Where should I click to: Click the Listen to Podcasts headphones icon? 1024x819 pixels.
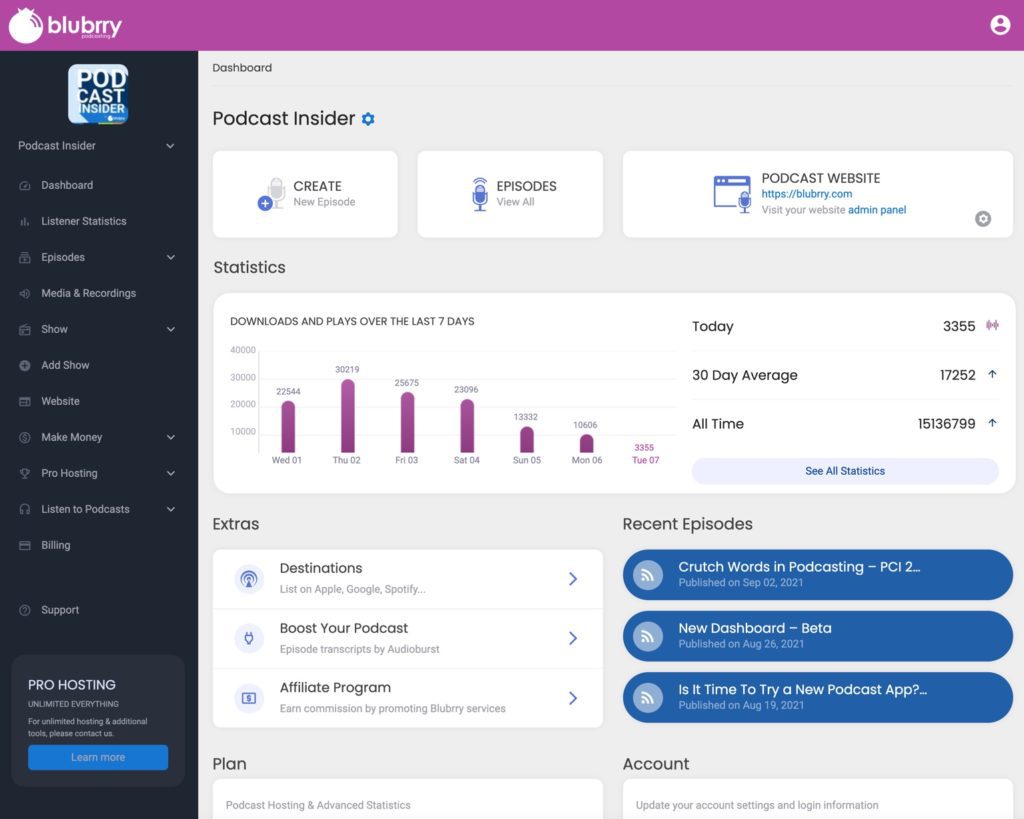point(25,509)
